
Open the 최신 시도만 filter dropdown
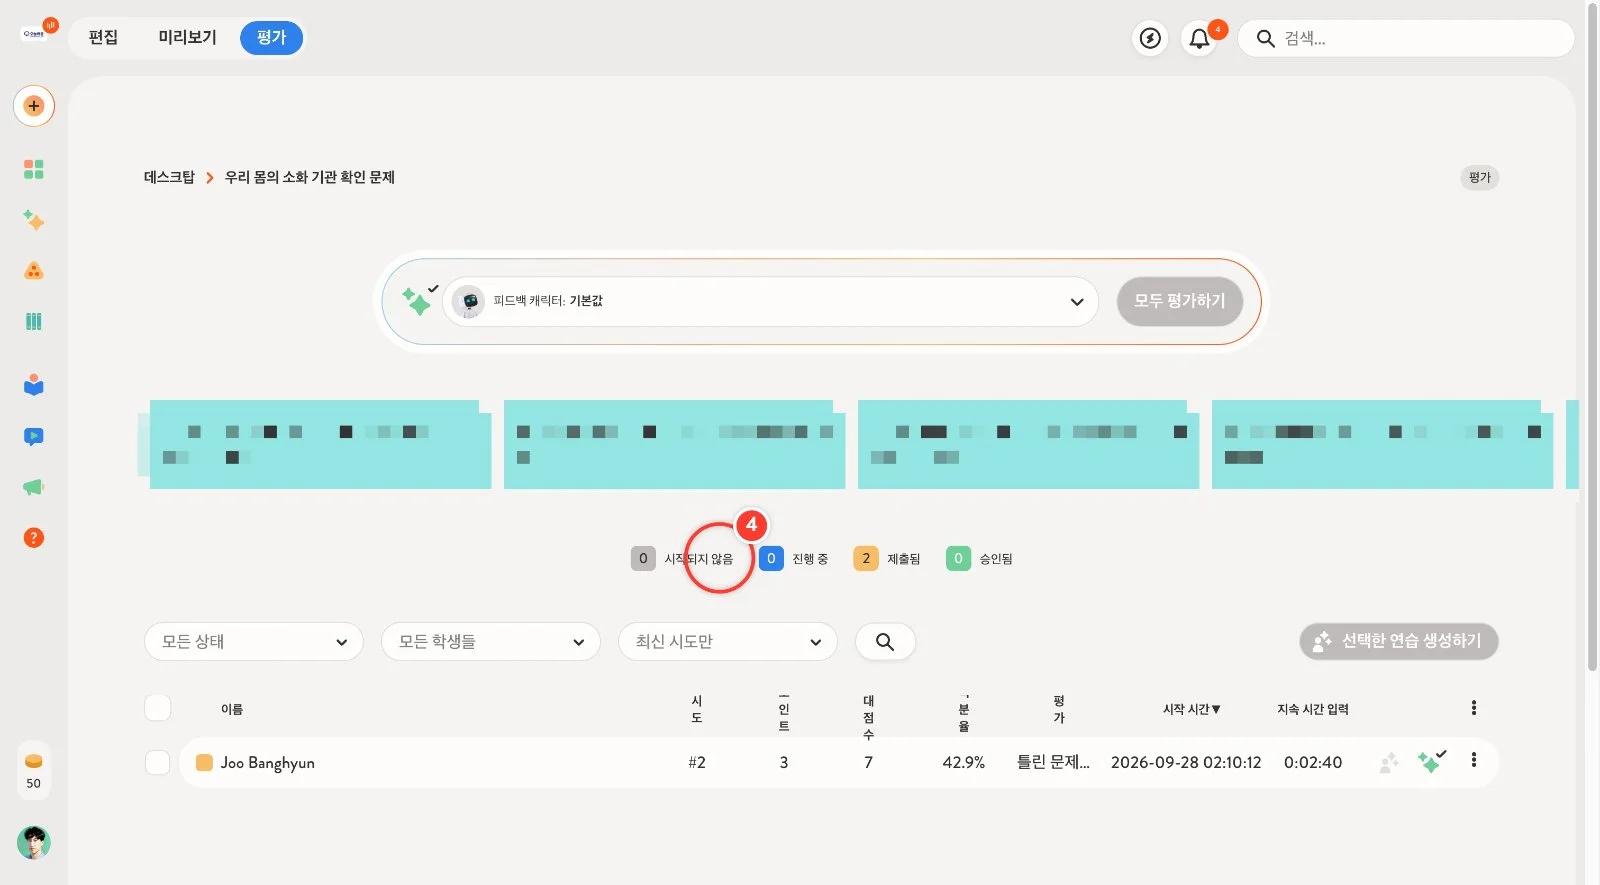[728, 642]
